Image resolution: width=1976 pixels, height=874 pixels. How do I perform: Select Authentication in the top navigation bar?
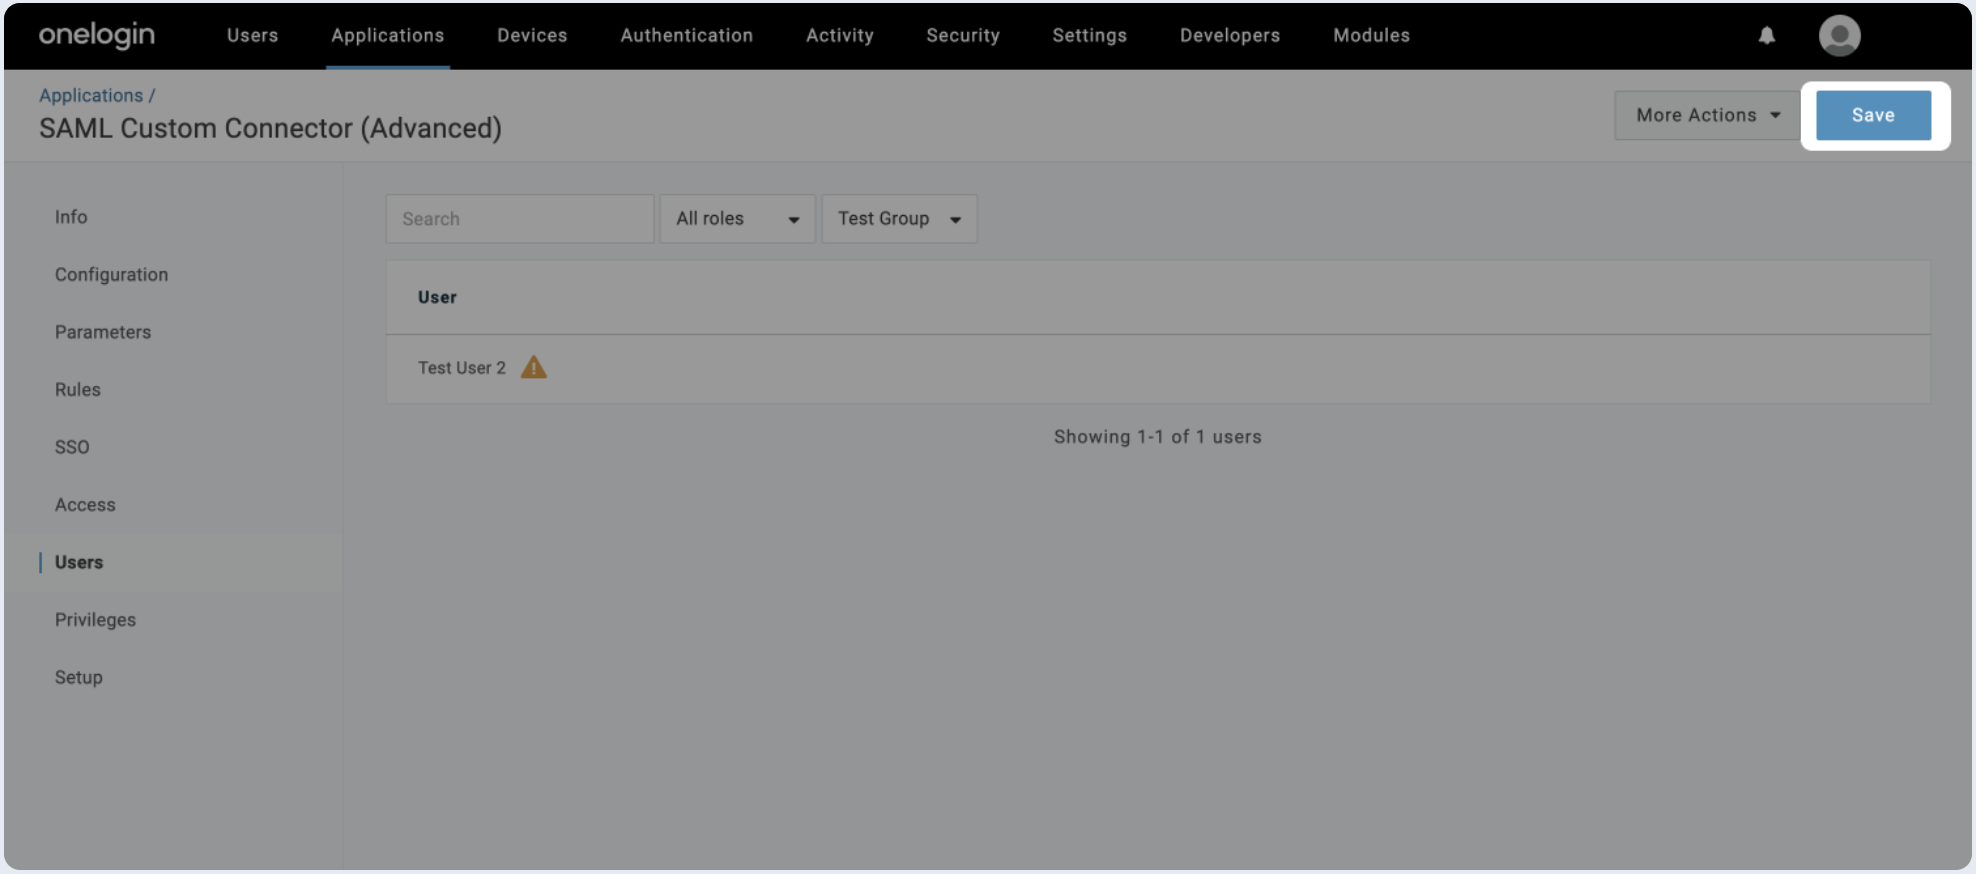686,35
